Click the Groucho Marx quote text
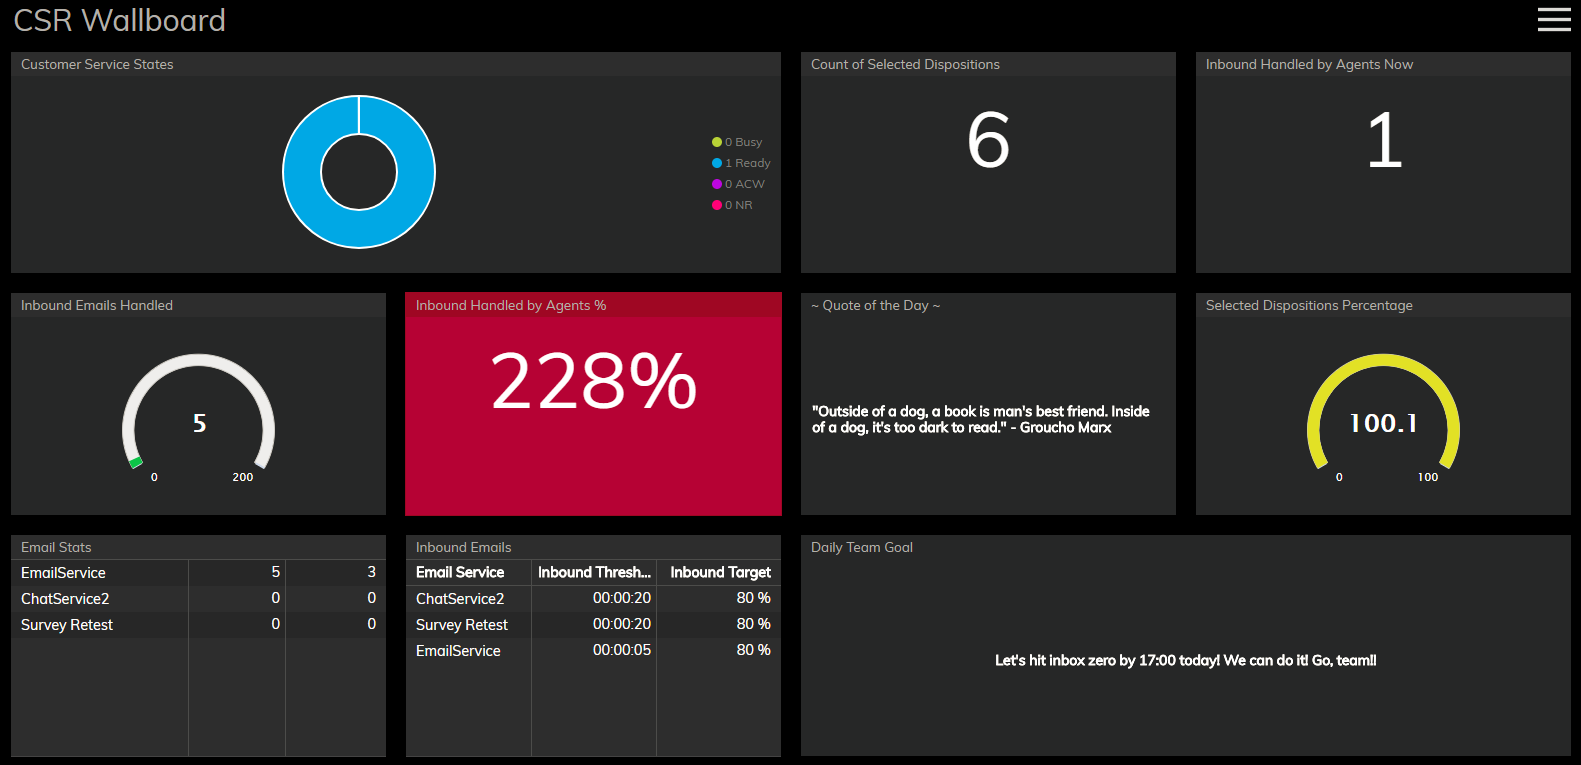1581x765 pixels. coord(980,419)
